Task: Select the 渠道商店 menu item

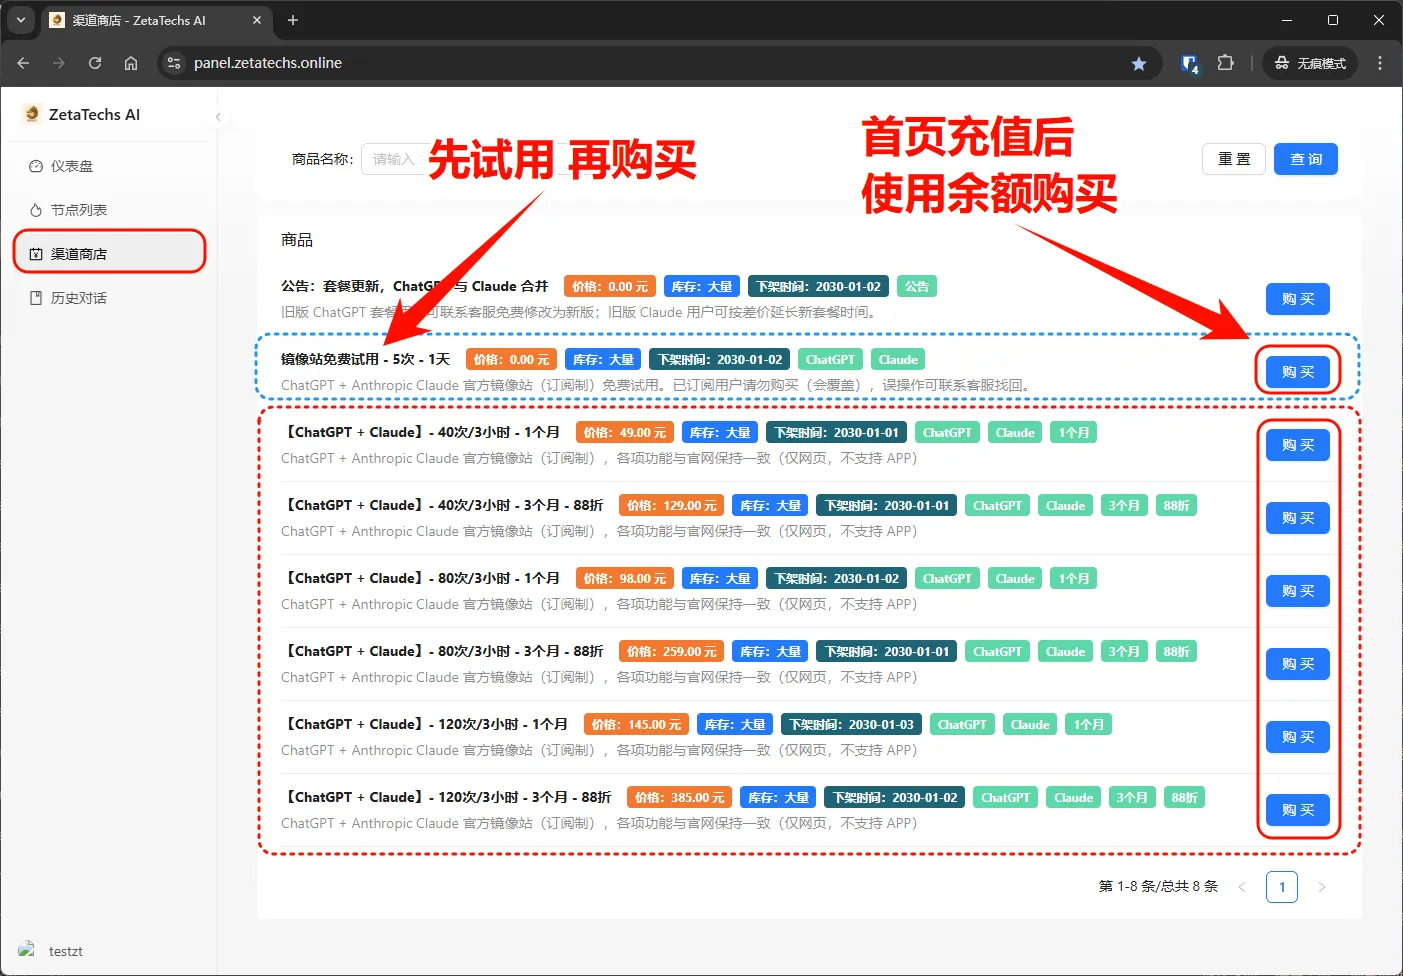Action: click(109, 254)
